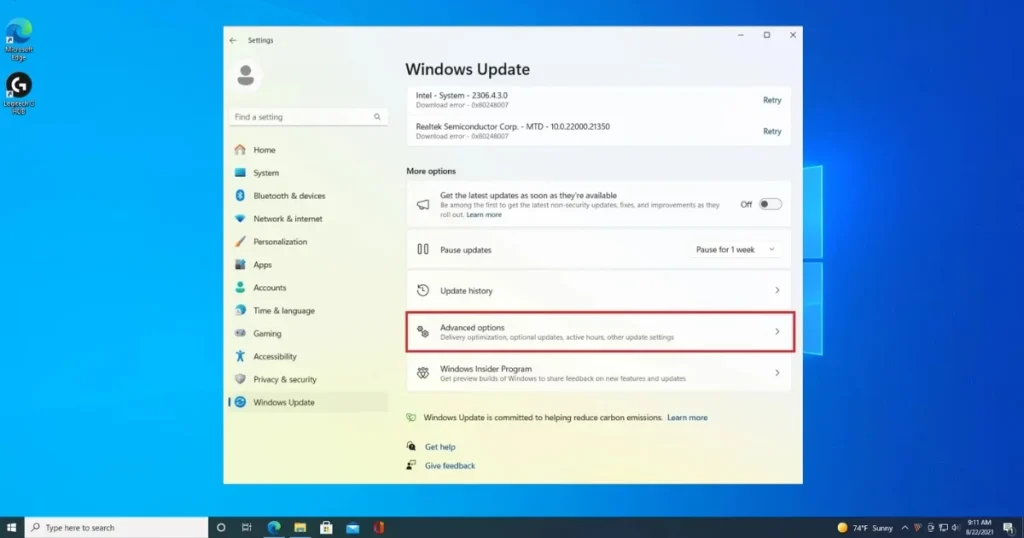Click the Intel - System - 2306.4.3.0 text
Viewport: 1024px width, 538px height.
462,95
